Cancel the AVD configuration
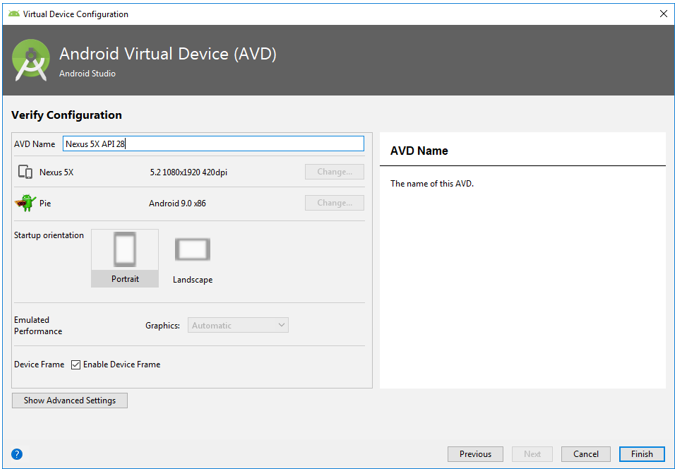 pyautogui.click(x=586, y=454)
